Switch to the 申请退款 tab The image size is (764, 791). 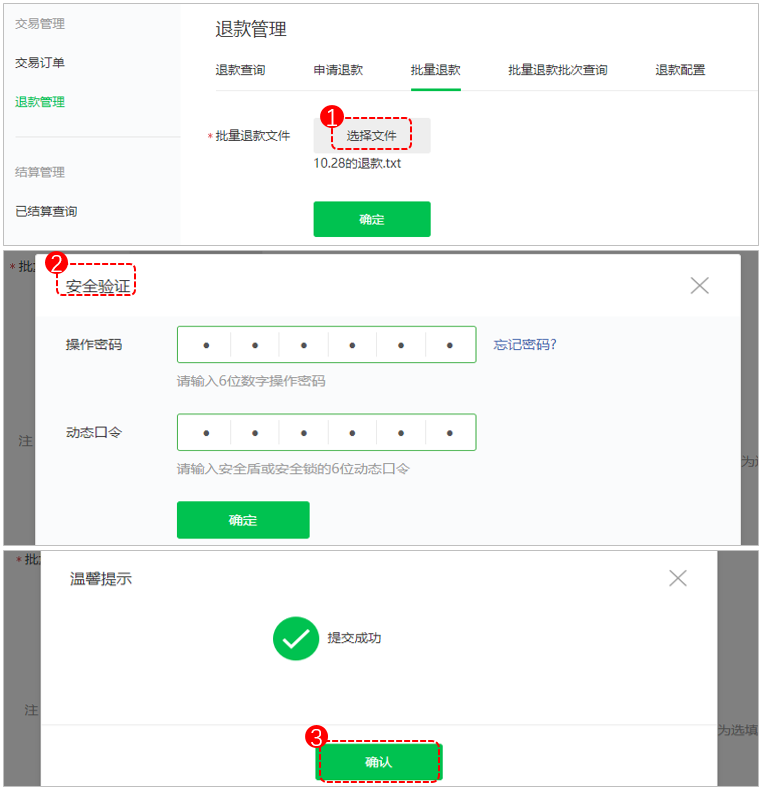(x=338, y=70)
